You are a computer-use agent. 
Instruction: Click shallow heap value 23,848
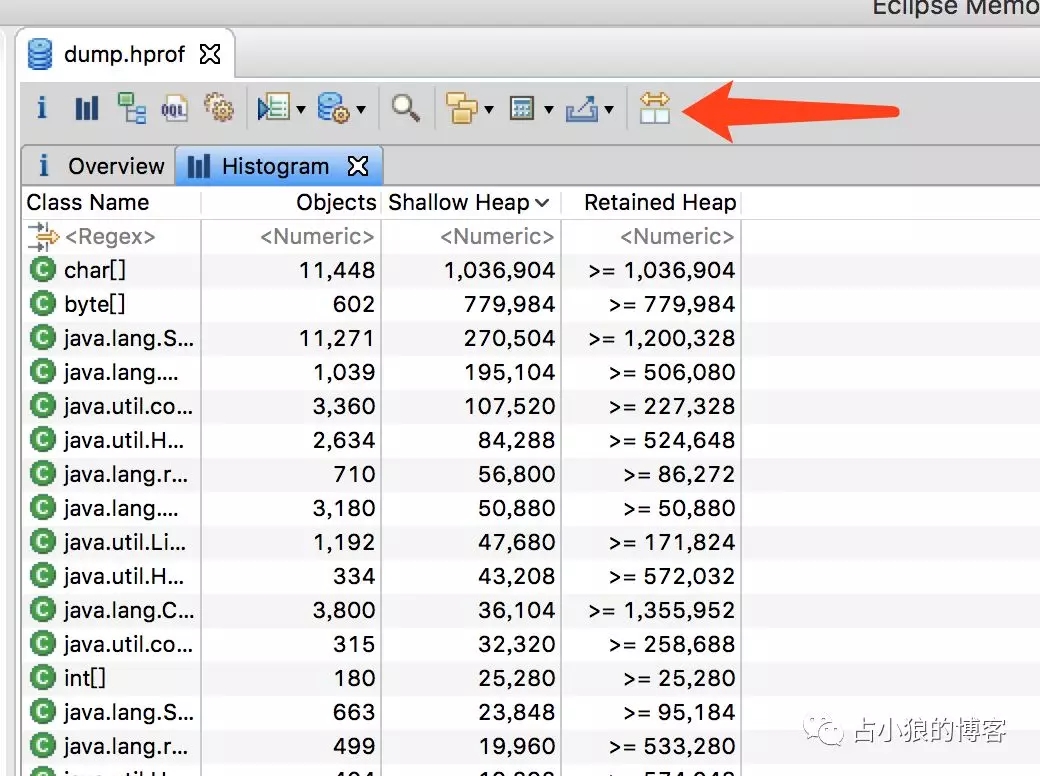[x=517, y=712]
